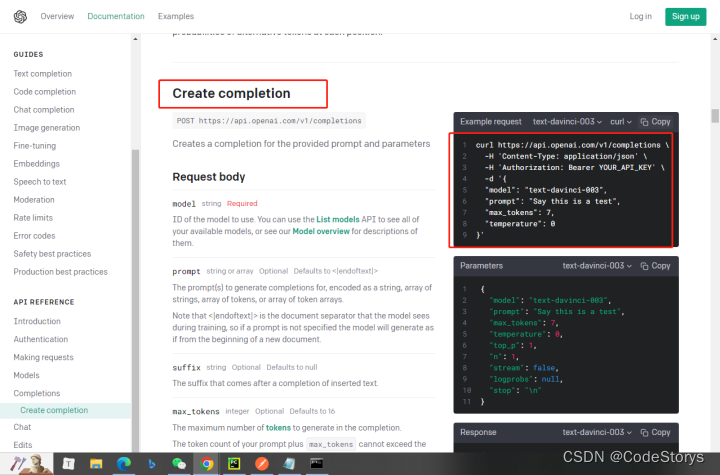Open the Code completion guide
Viewport: 720px width, 475px height.
(x=45, y=91)
